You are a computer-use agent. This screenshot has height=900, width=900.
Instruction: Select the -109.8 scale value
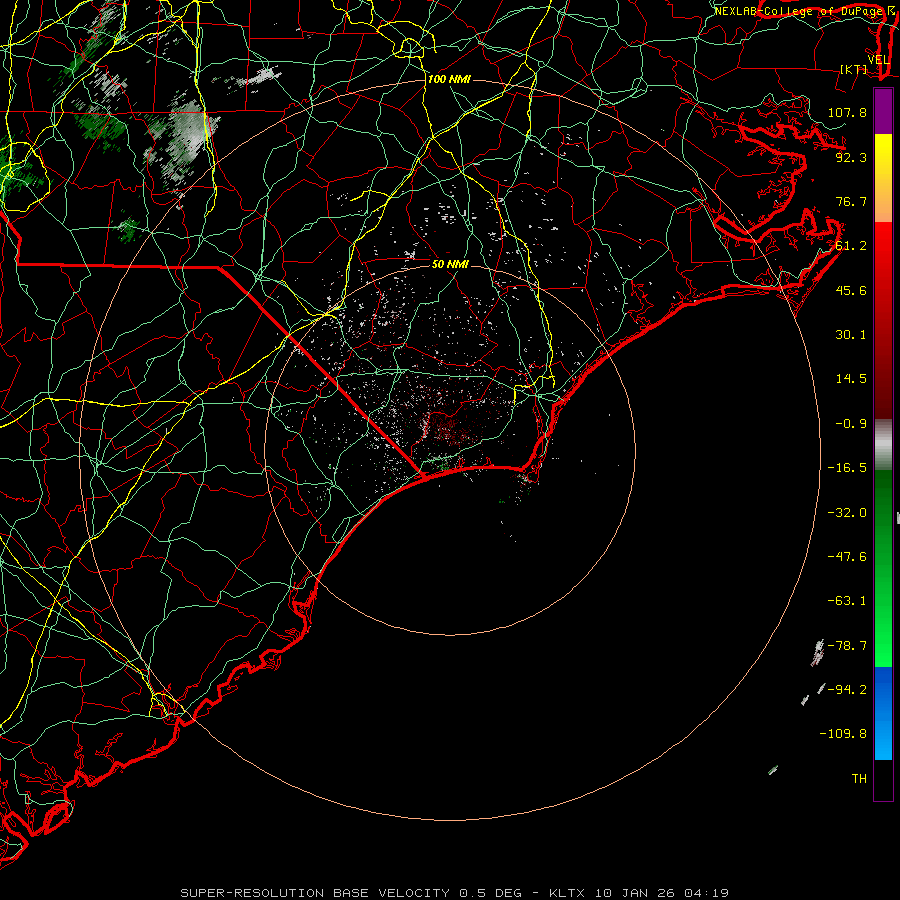(x=843, y=734)
